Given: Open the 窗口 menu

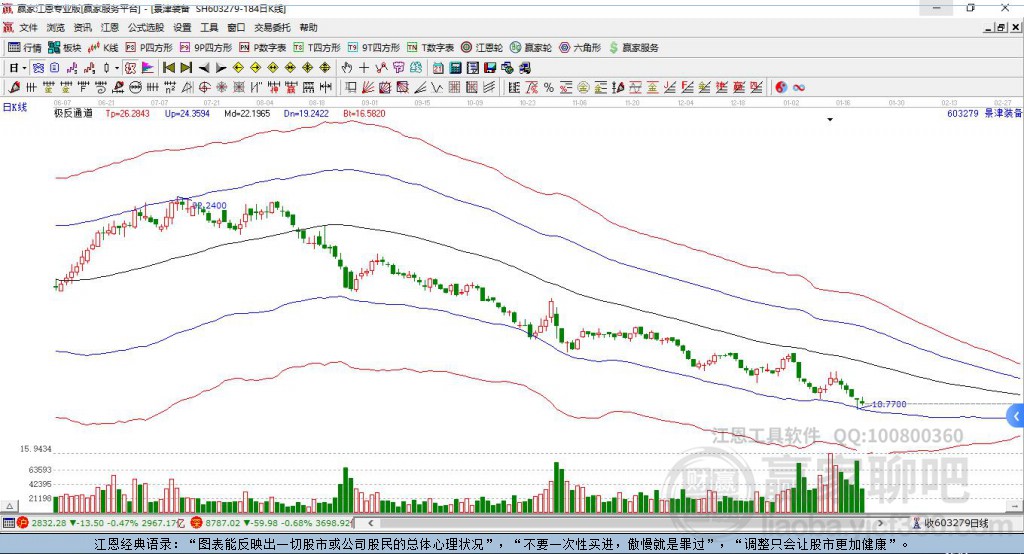Looking at the screenshot, I should click(x=236, y=27).
